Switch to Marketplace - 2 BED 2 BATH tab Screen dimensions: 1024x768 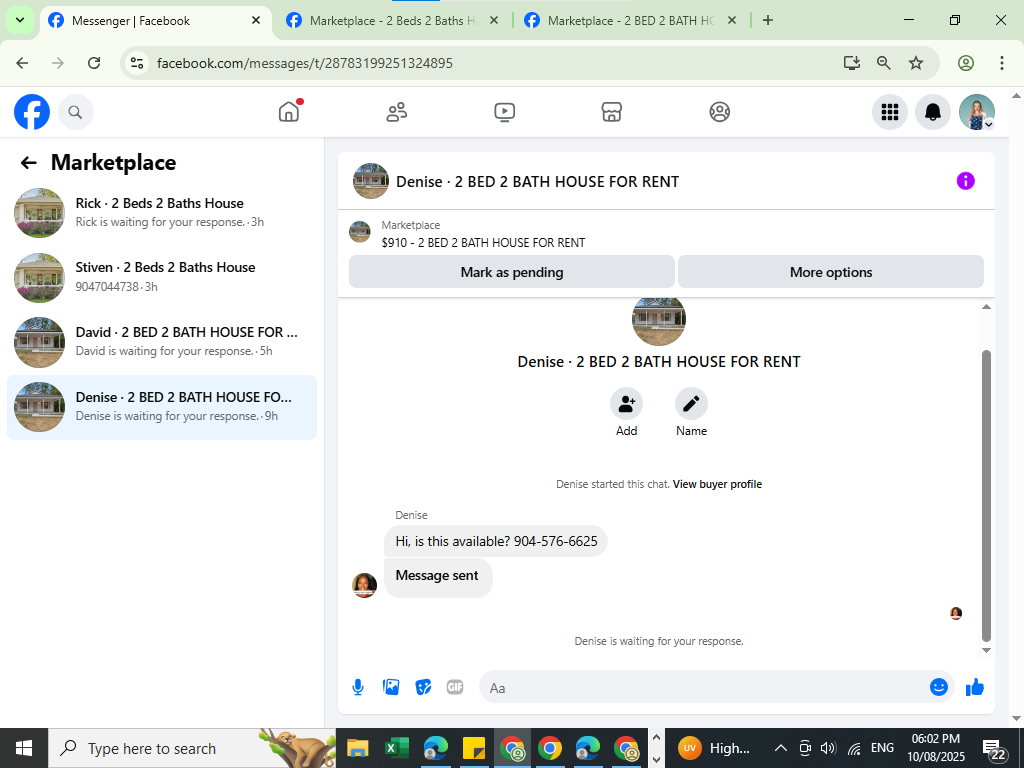(x=631, y=21)
